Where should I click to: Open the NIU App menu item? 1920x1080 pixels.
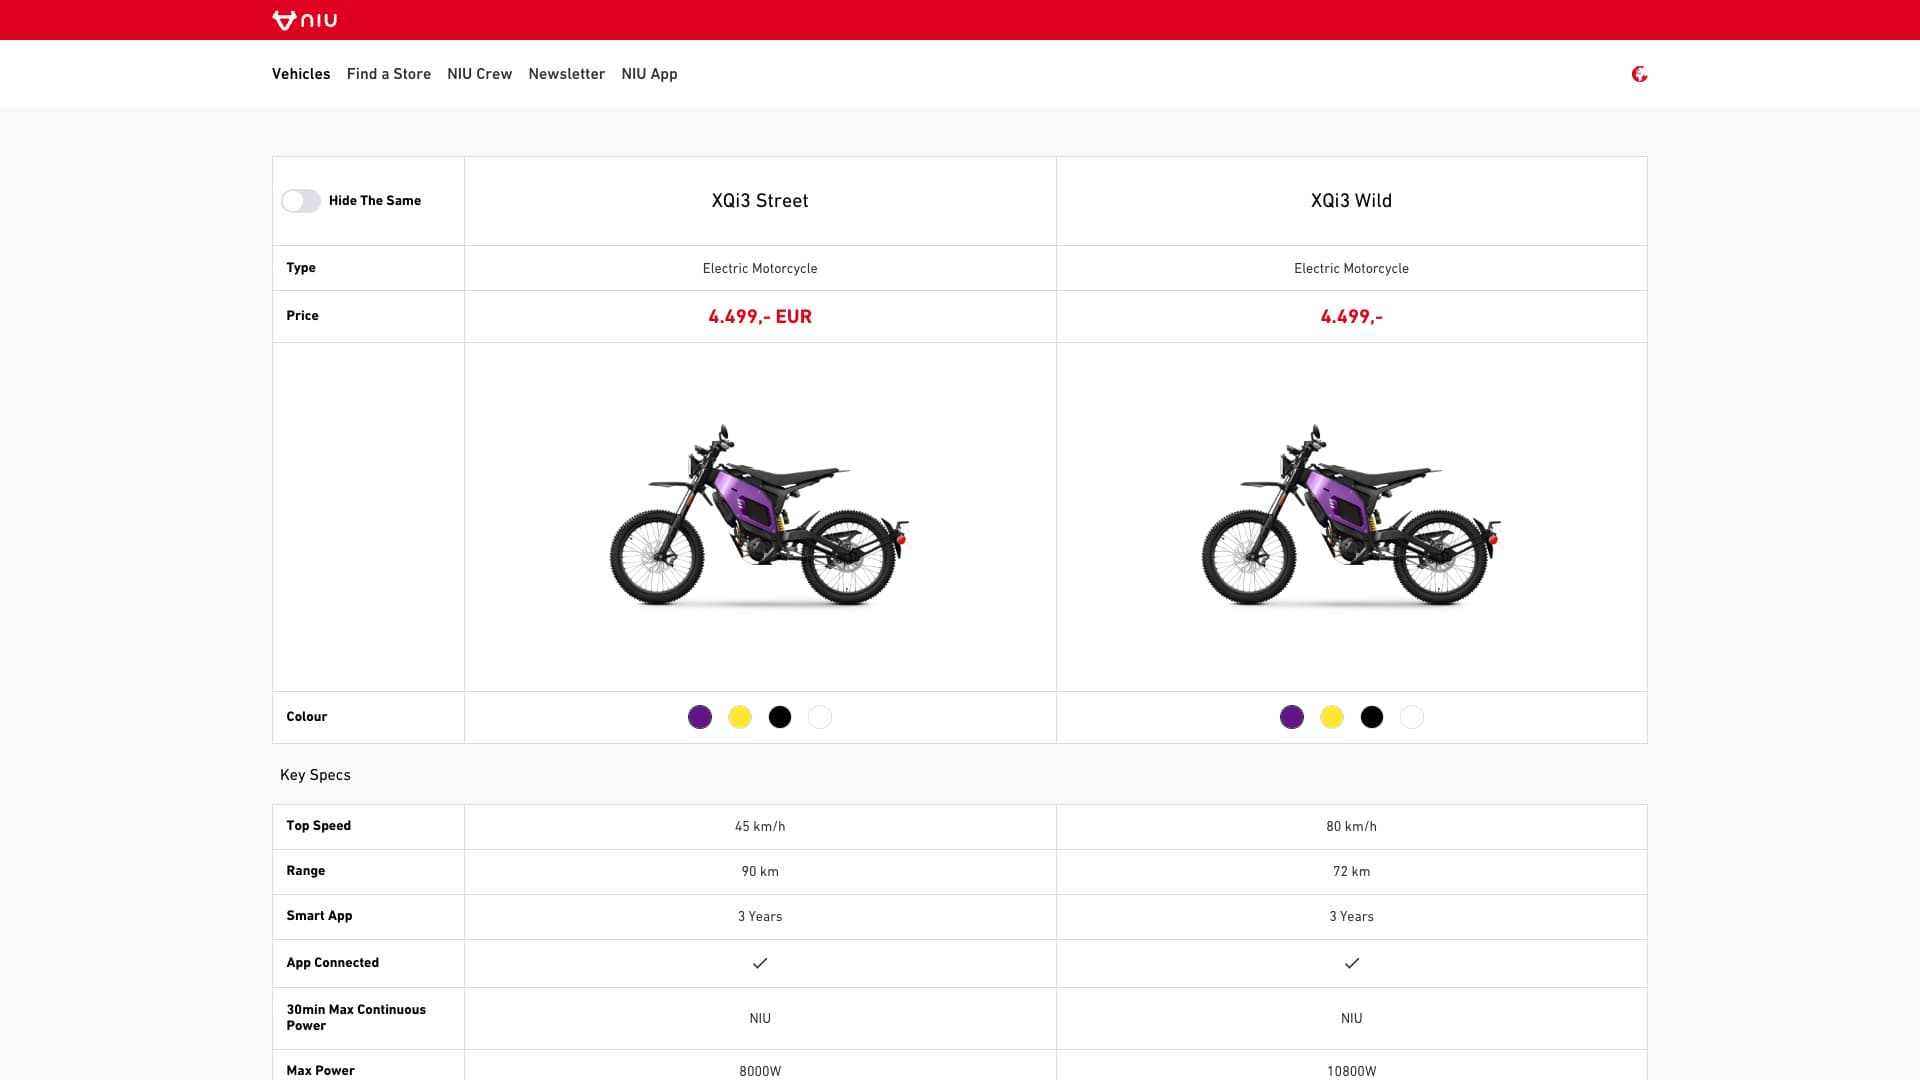point(649,74)
